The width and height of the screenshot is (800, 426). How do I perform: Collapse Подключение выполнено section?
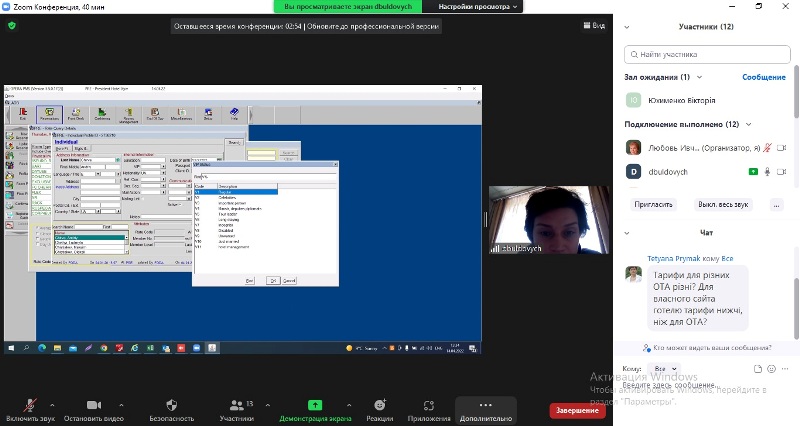coord(748,124)
